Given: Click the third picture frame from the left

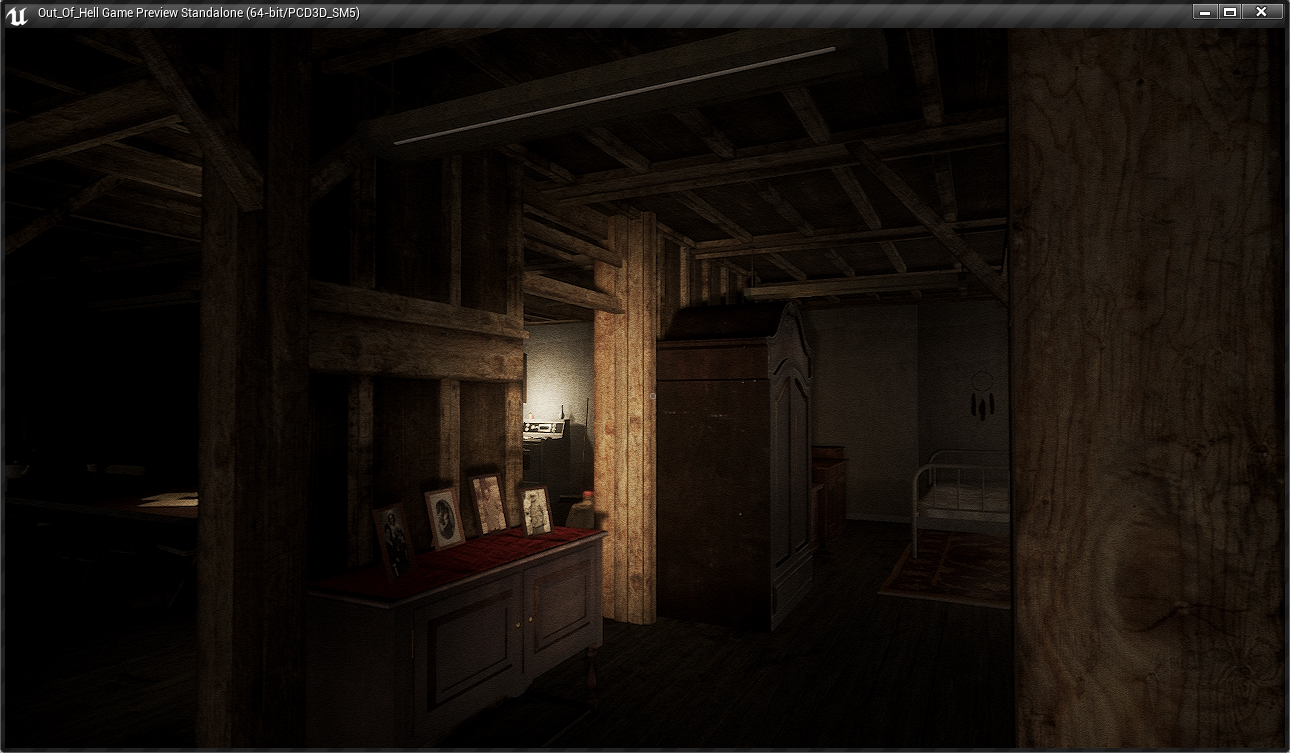Looking at the screenshot, I should point(489,503).
